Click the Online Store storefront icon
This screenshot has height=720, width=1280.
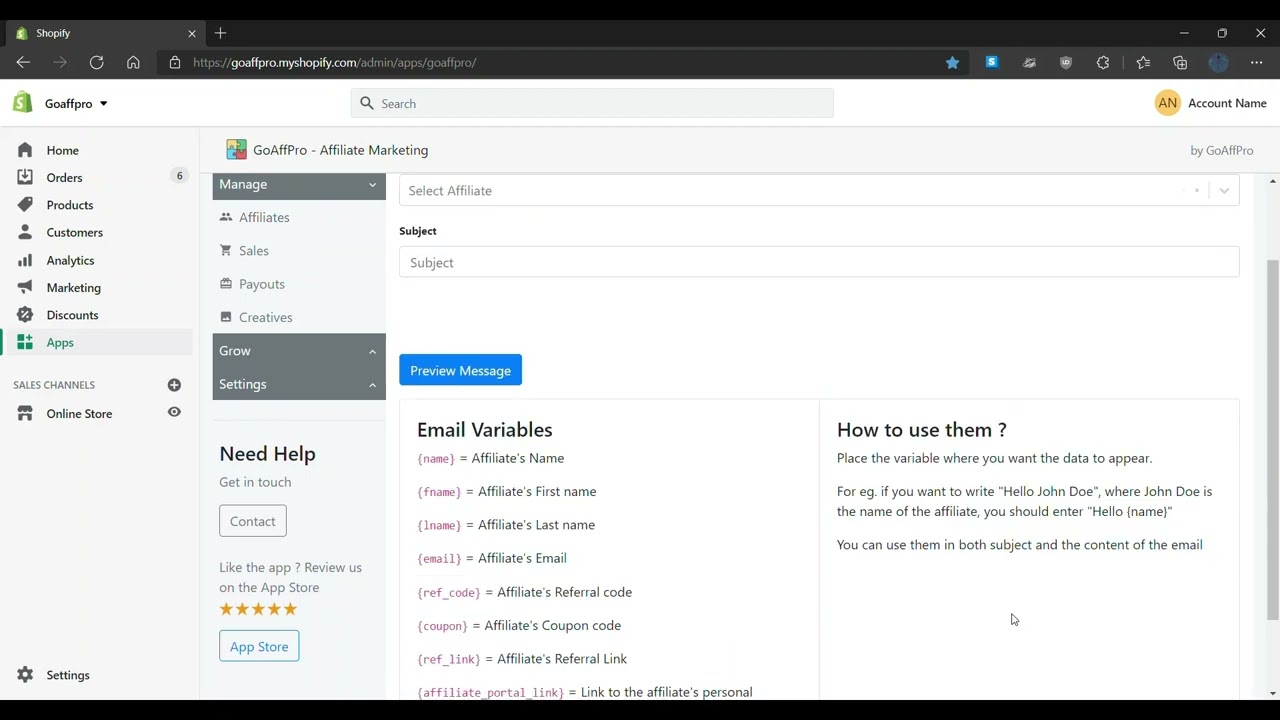pyautogui.click(x=25, y=413)
